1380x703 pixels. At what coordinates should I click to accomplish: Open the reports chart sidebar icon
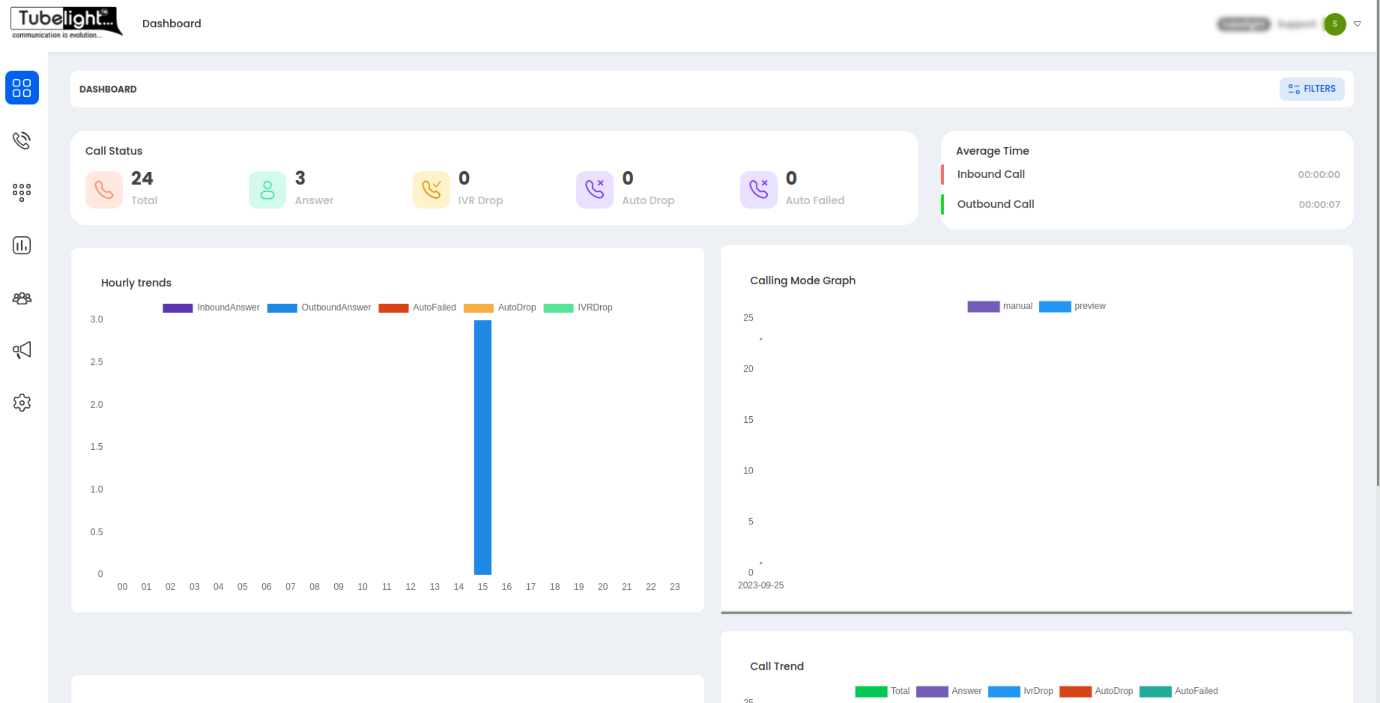[x=22, y=245]
